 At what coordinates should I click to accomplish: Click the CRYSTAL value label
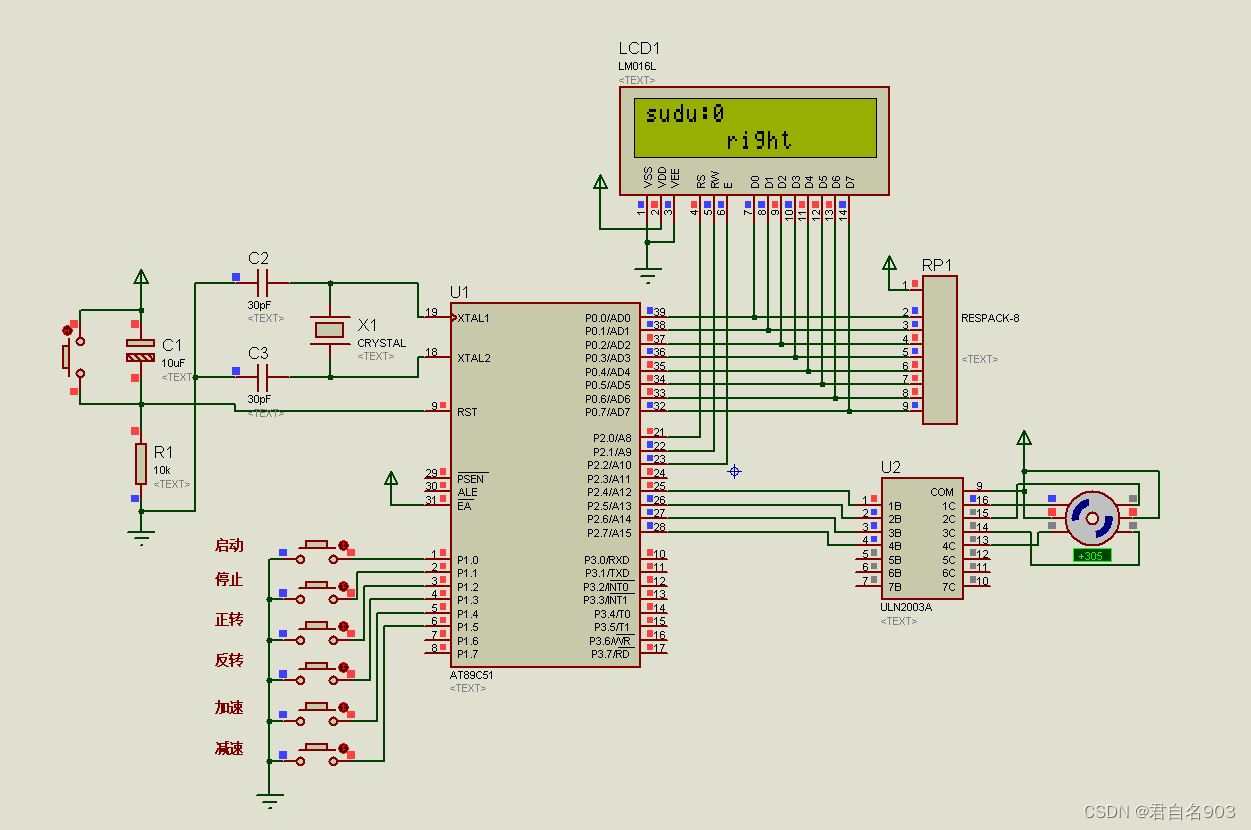382,343
